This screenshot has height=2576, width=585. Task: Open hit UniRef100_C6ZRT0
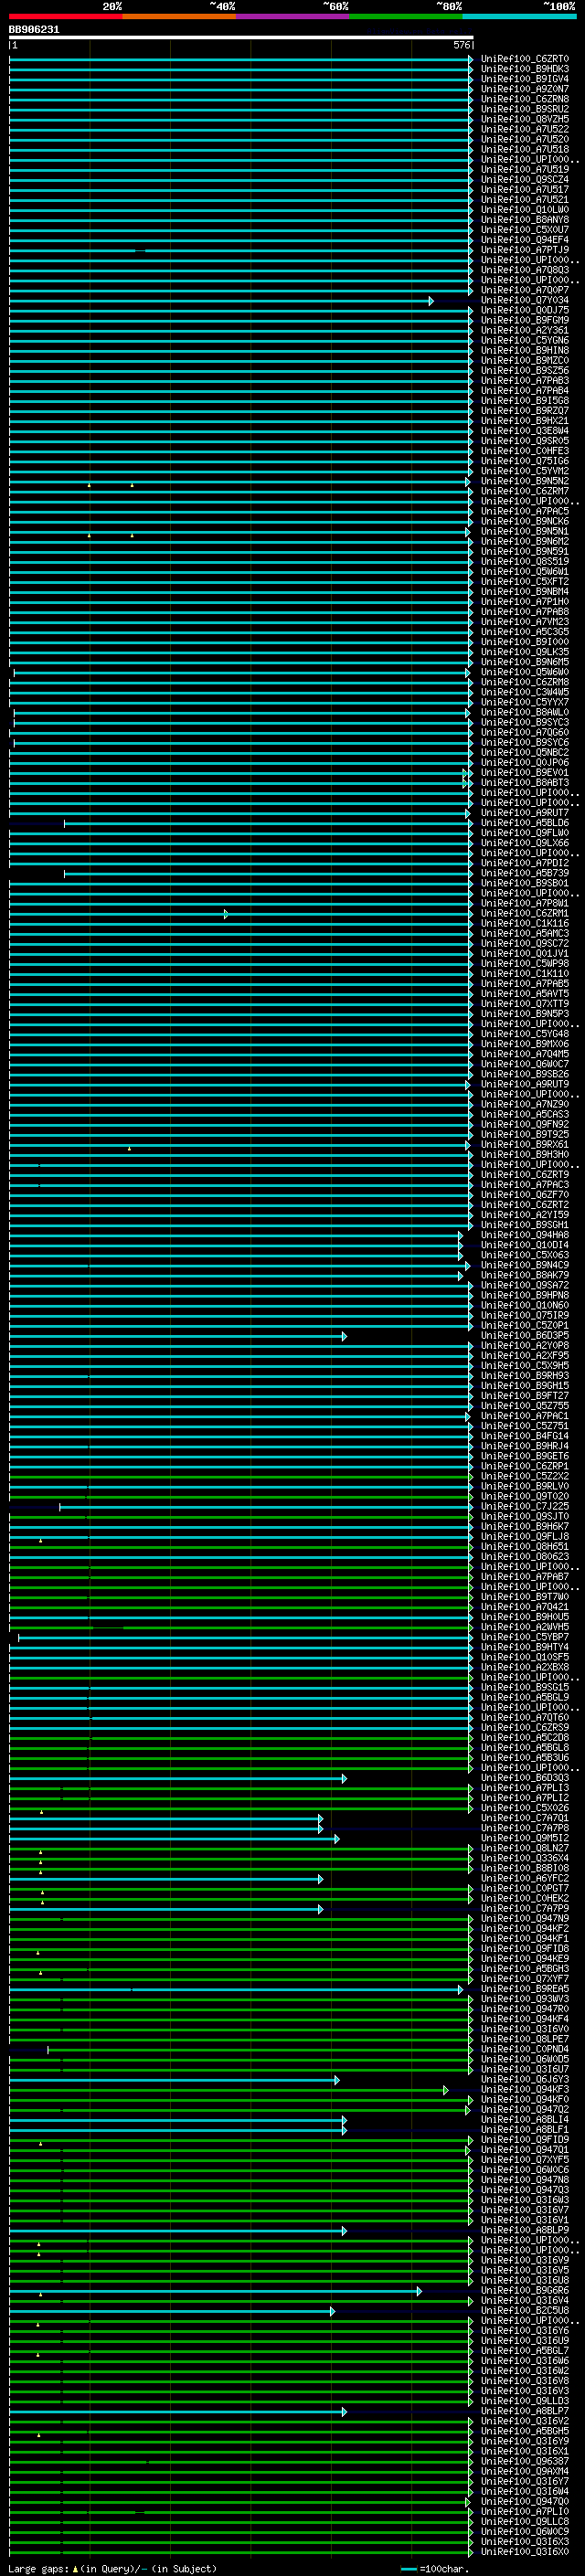point(525,59)
